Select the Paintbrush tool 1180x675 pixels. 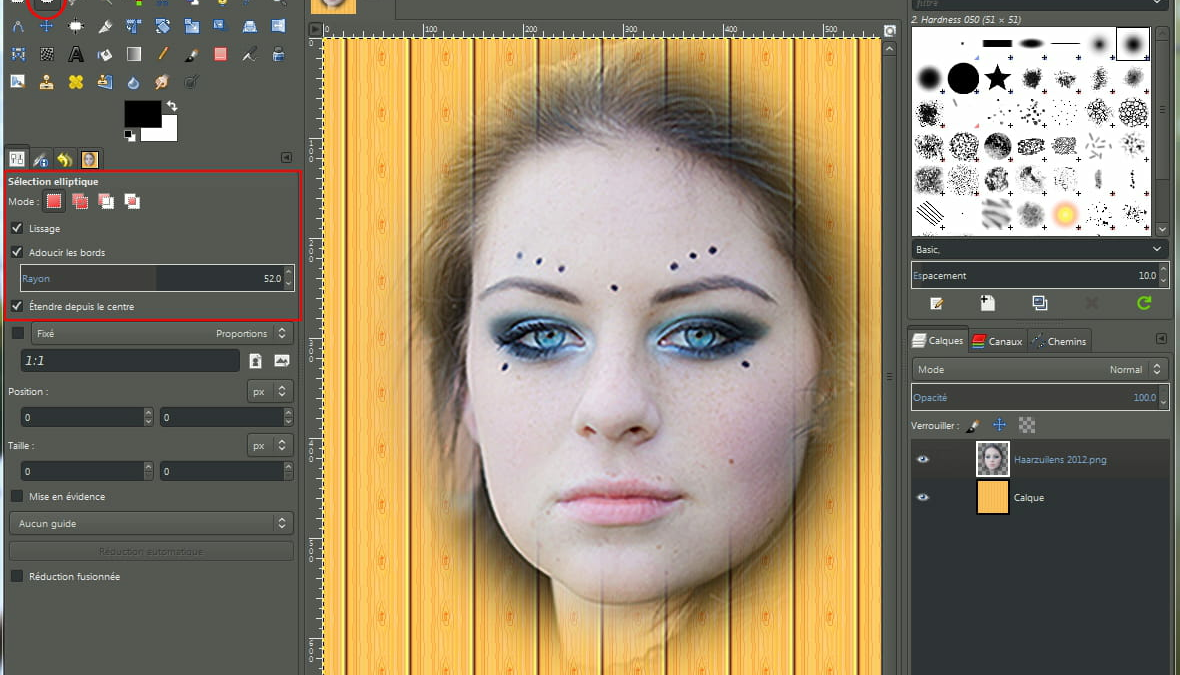click(x=192, y=54)
